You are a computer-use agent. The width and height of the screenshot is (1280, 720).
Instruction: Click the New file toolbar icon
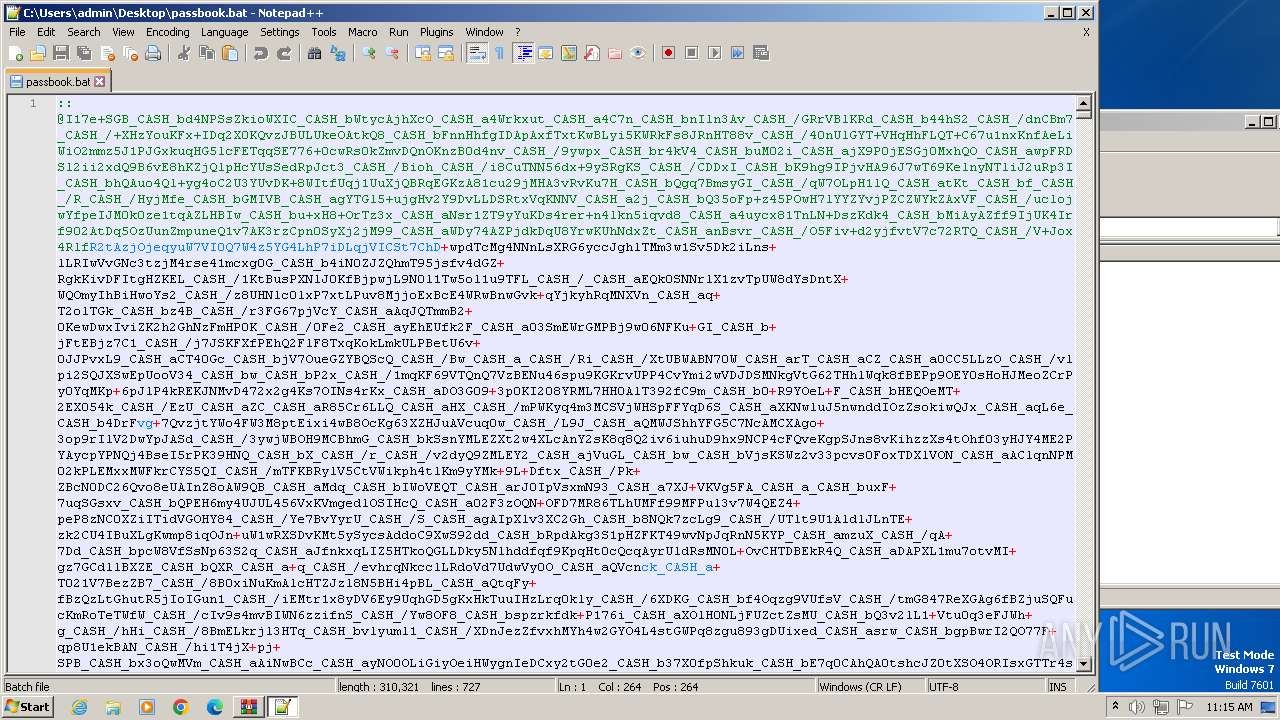point(16,53)
